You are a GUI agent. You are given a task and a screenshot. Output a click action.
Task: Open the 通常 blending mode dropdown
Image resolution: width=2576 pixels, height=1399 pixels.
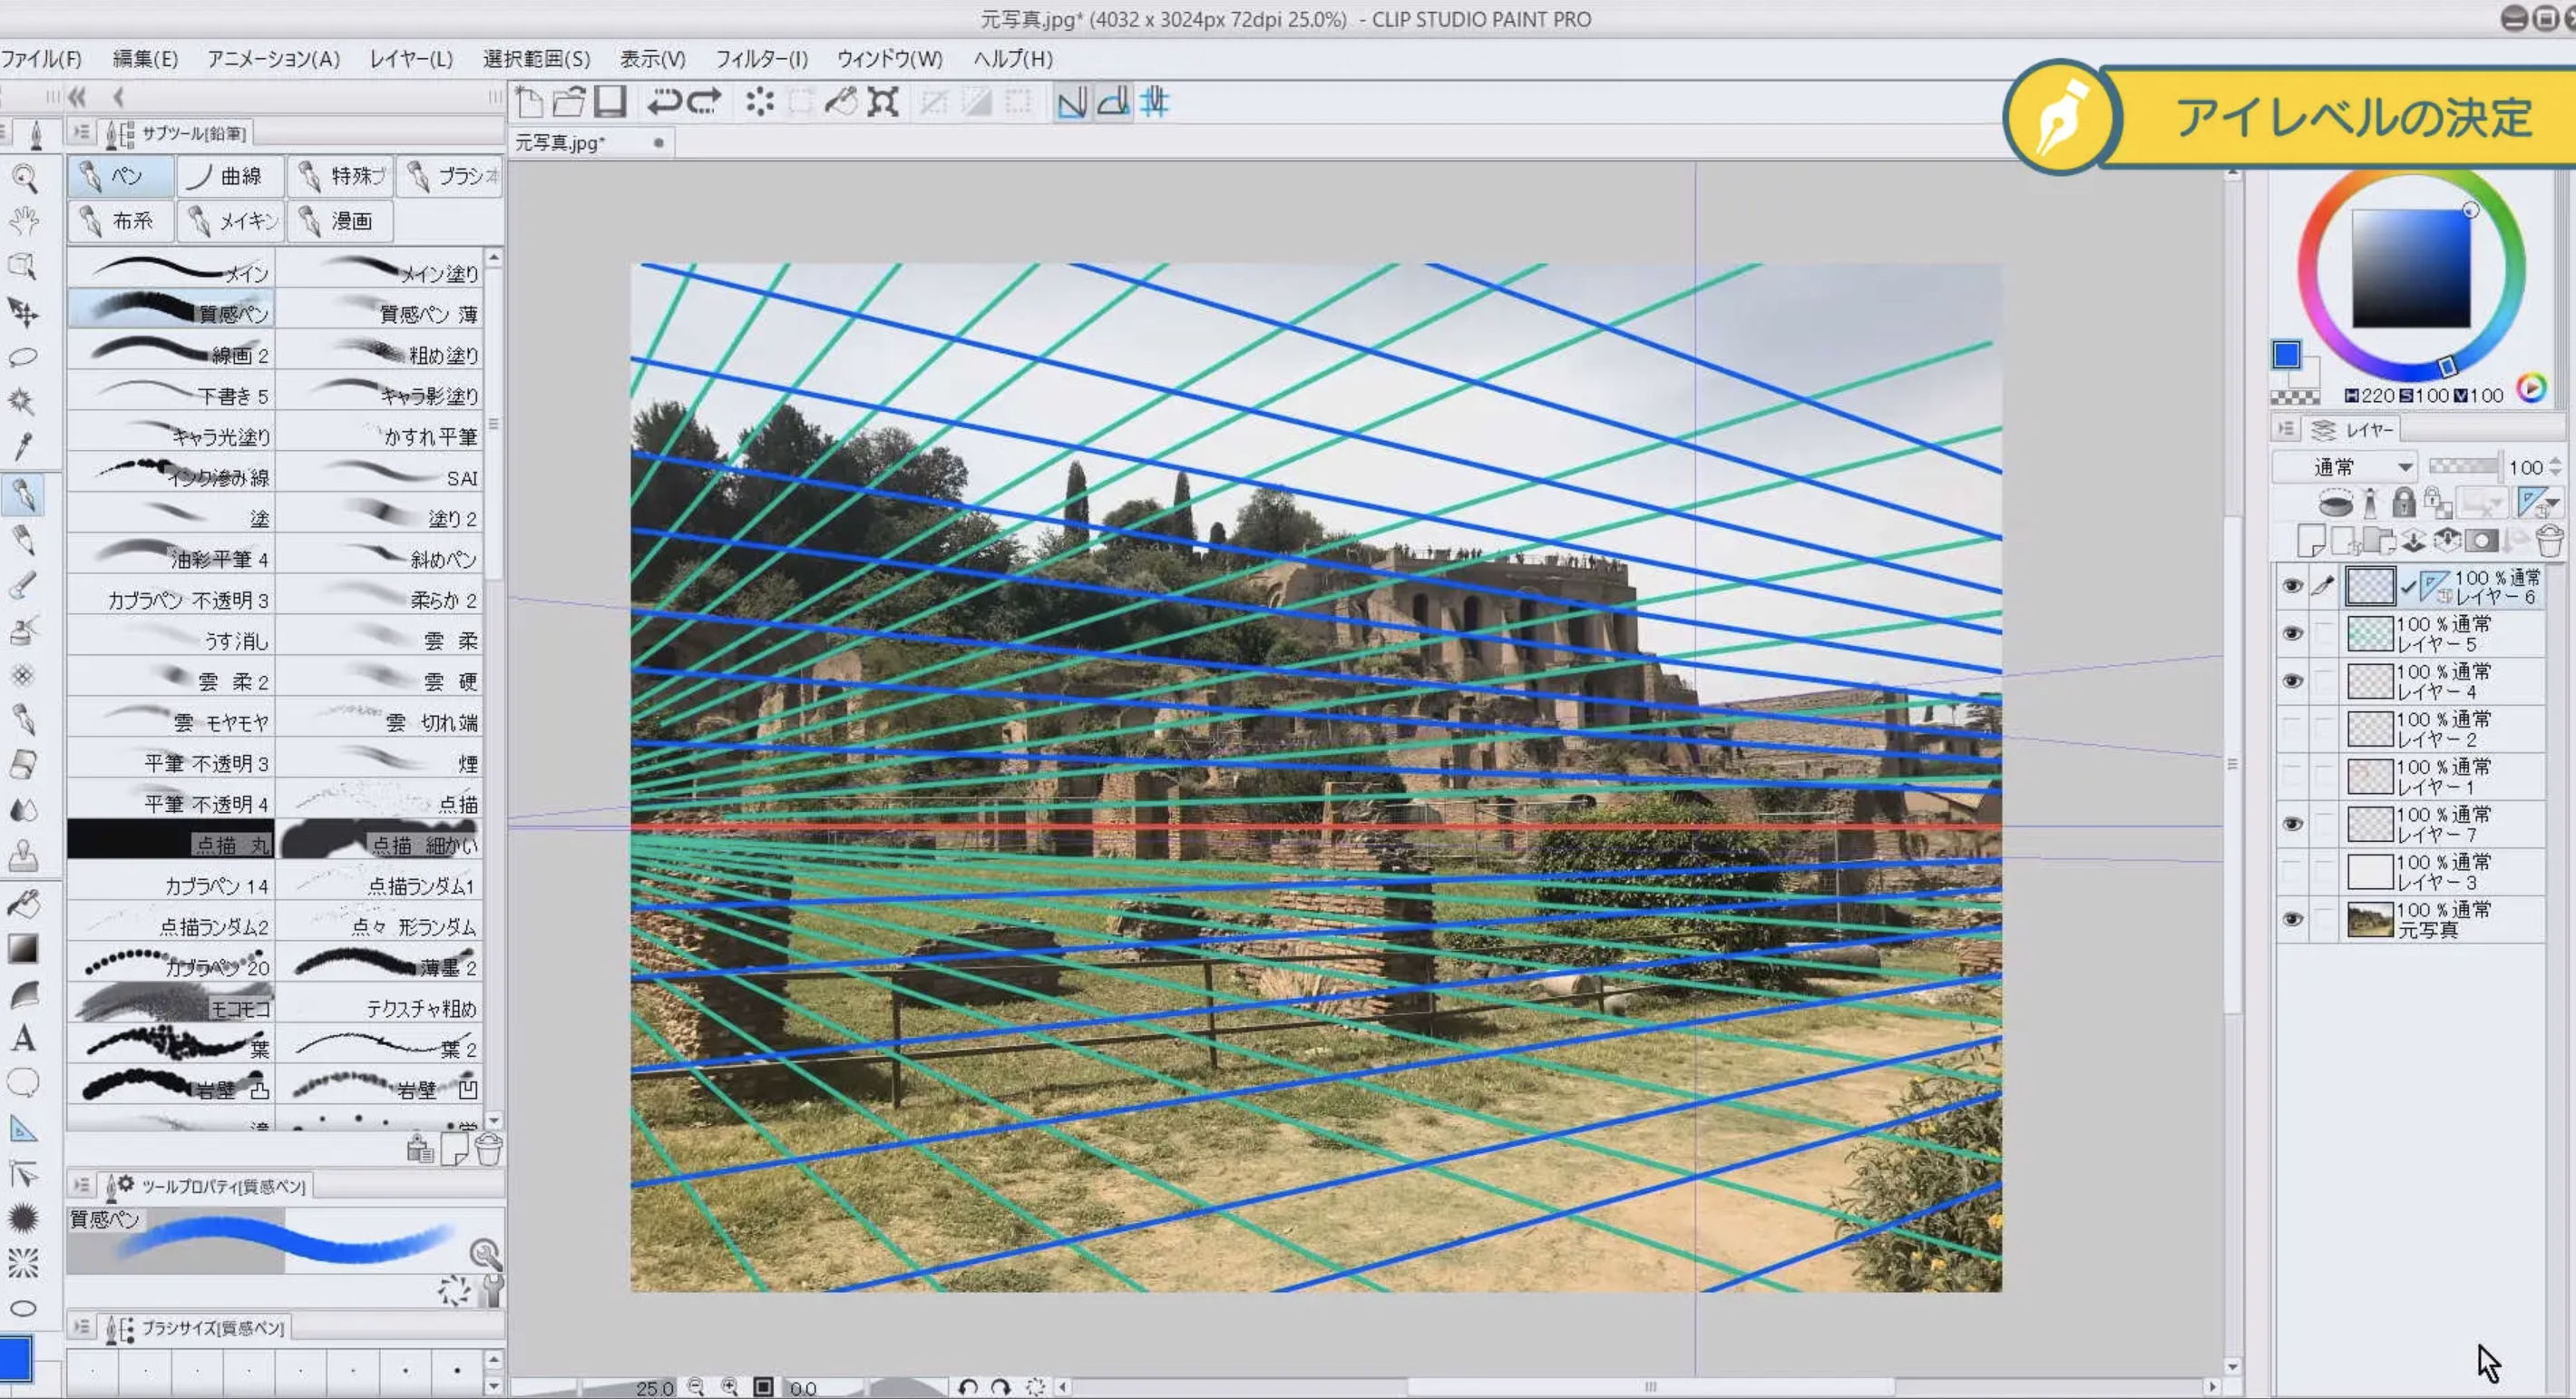(2345, 467)
